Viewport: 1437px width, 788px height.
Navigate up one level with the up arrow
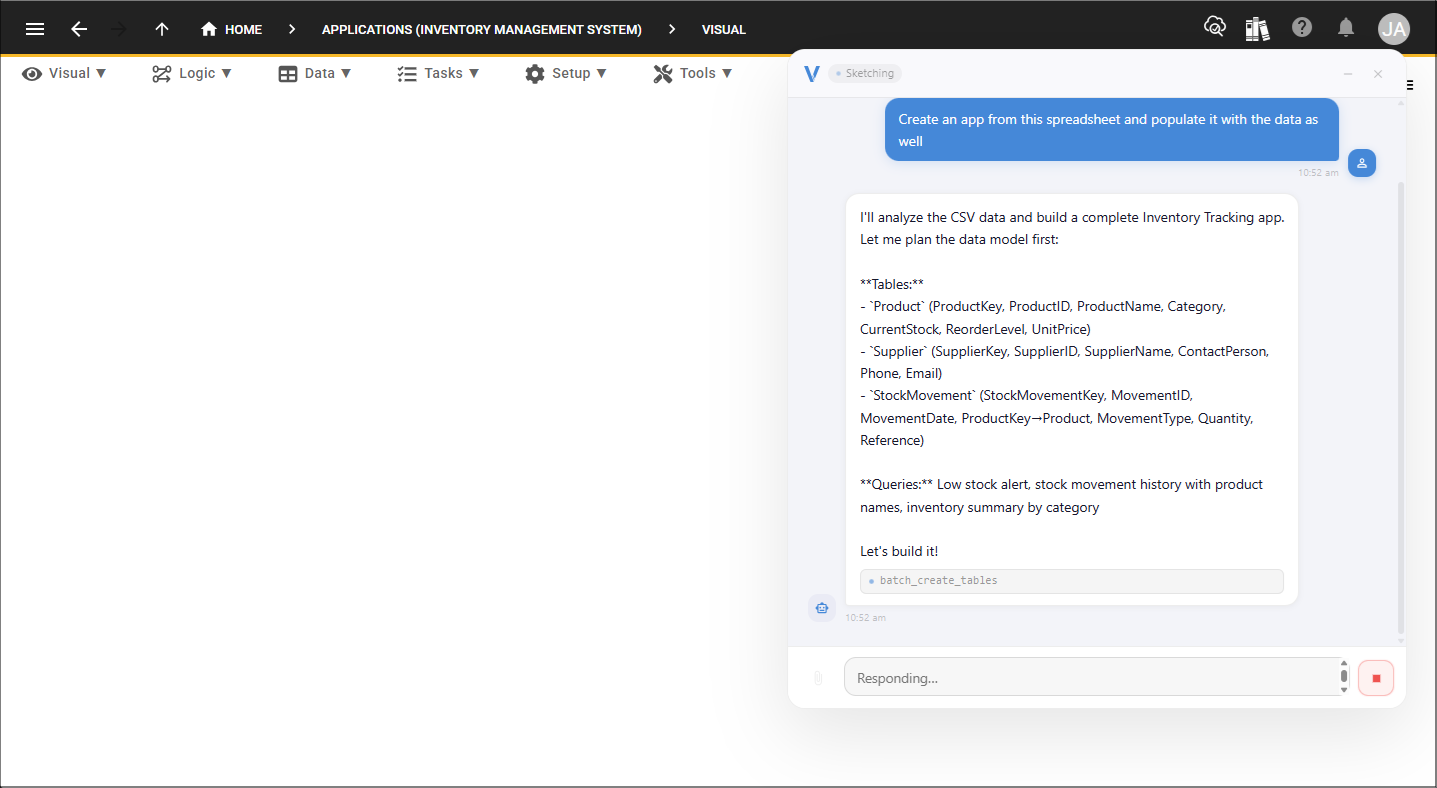[x=161, y=29]
